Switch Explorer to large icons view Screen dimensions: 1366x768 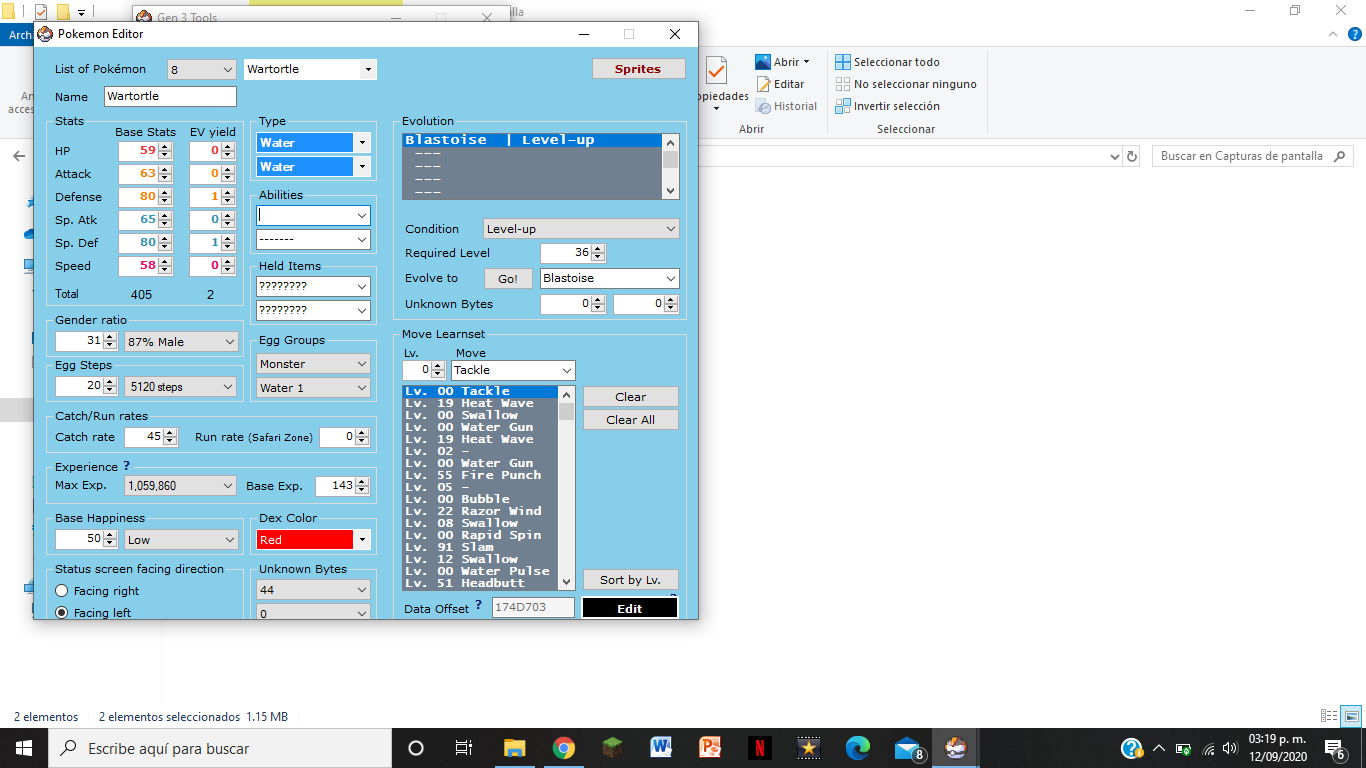point(1351,716)
